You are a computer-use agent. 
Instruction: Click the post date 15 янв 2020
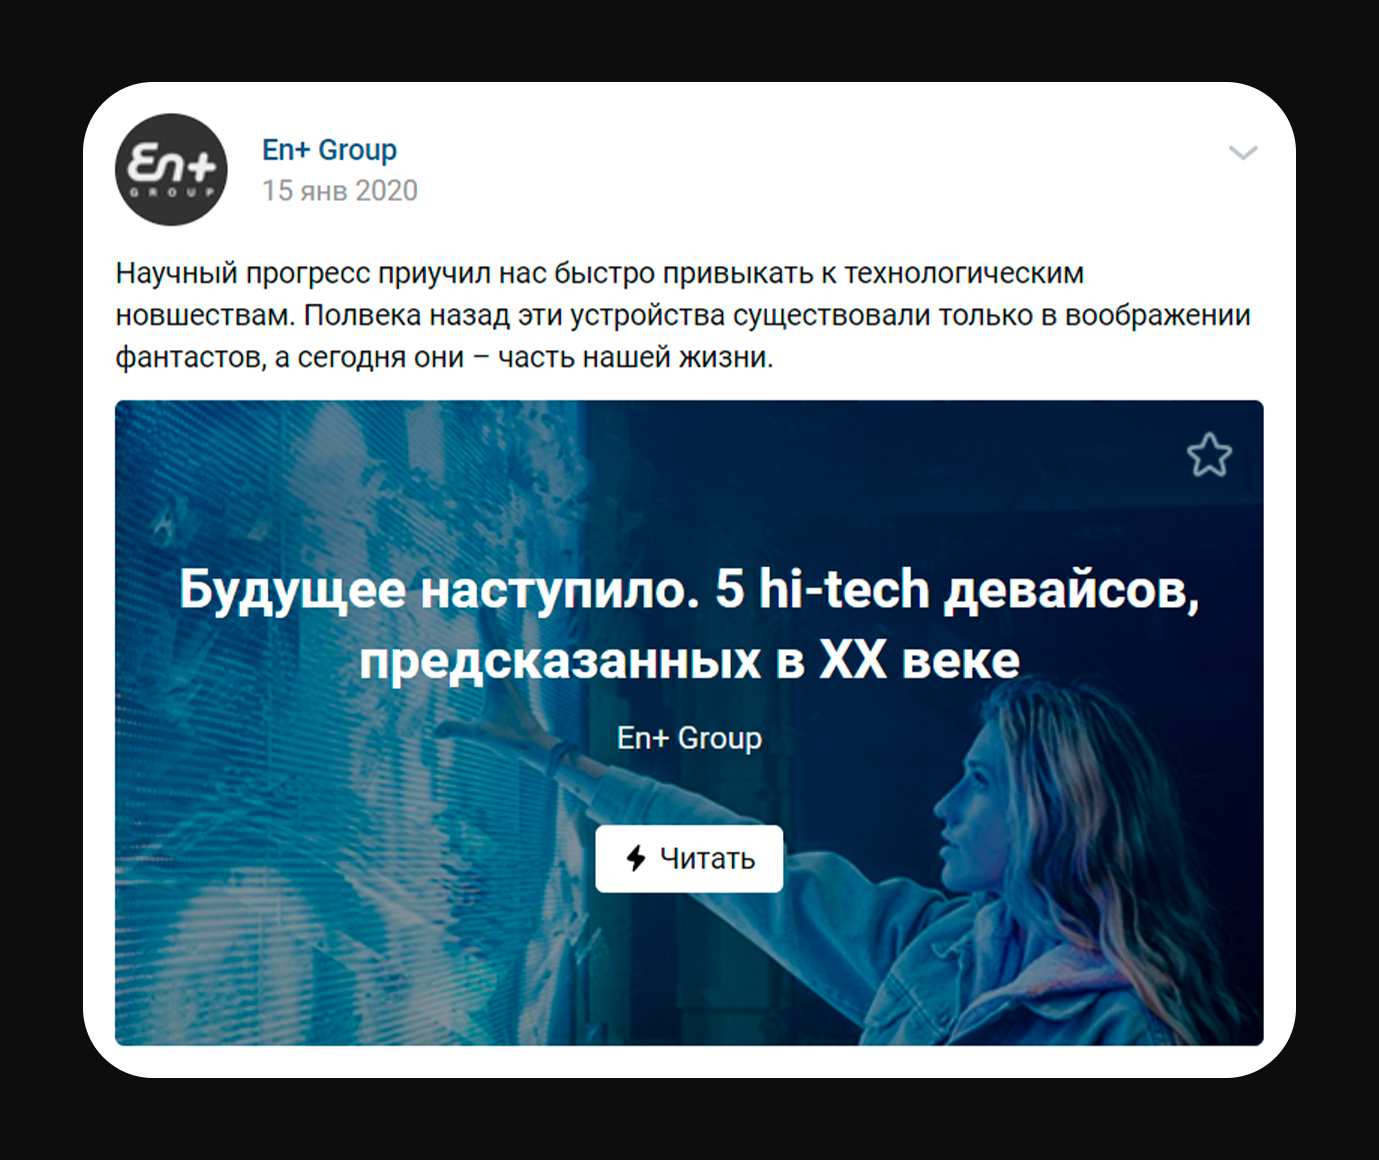point(340,190)
